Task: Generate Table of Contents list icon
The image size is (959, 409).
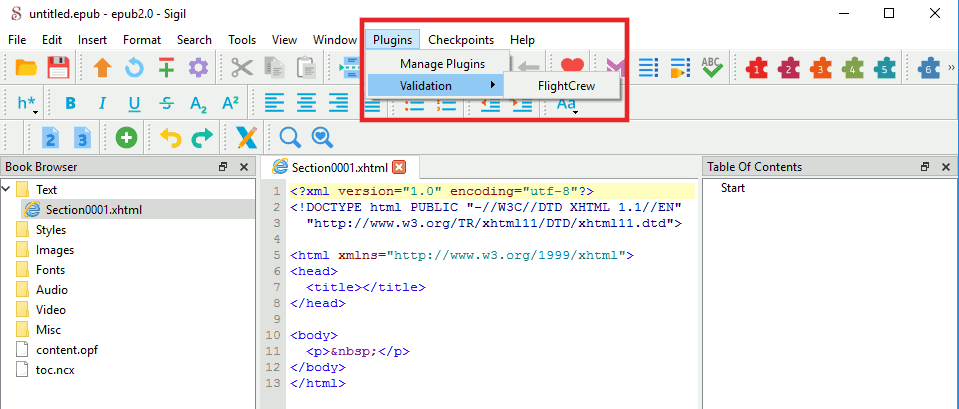Action: coord(648,67)
